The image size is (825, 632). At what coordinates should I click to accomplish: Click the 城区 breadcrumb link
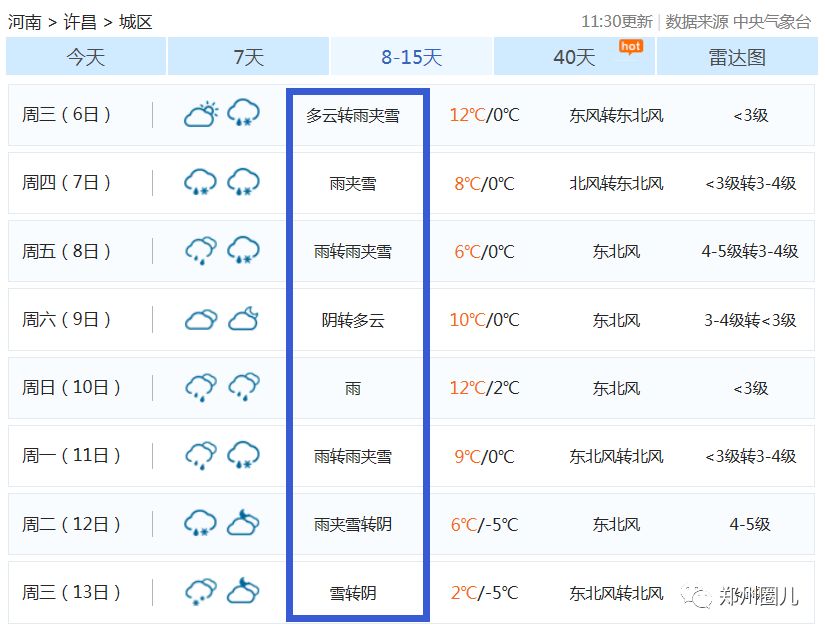tap(135, 22)
